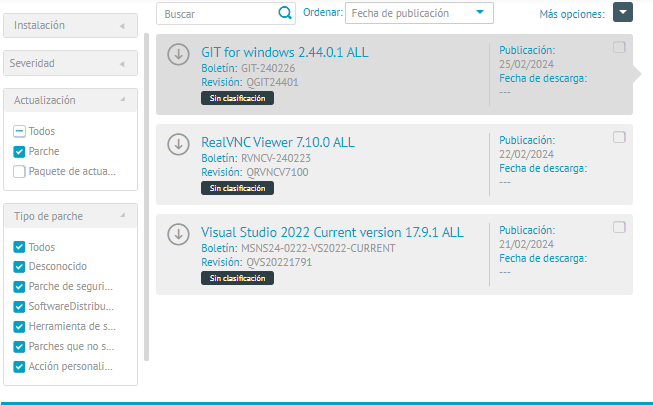This screenshot has height=405, width=653.
Task: Click Sin clasificación badge on RealVNC entry
Action: click(x=237, y=188)
